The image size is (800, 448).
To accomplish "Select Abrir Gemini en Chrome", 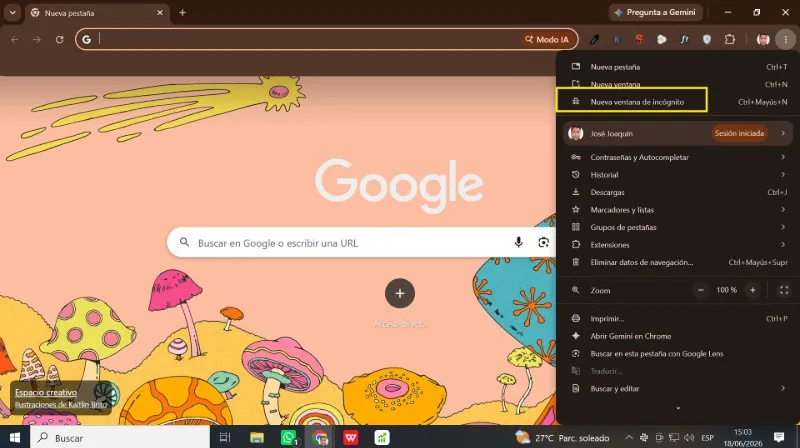I will coord(677,336).
